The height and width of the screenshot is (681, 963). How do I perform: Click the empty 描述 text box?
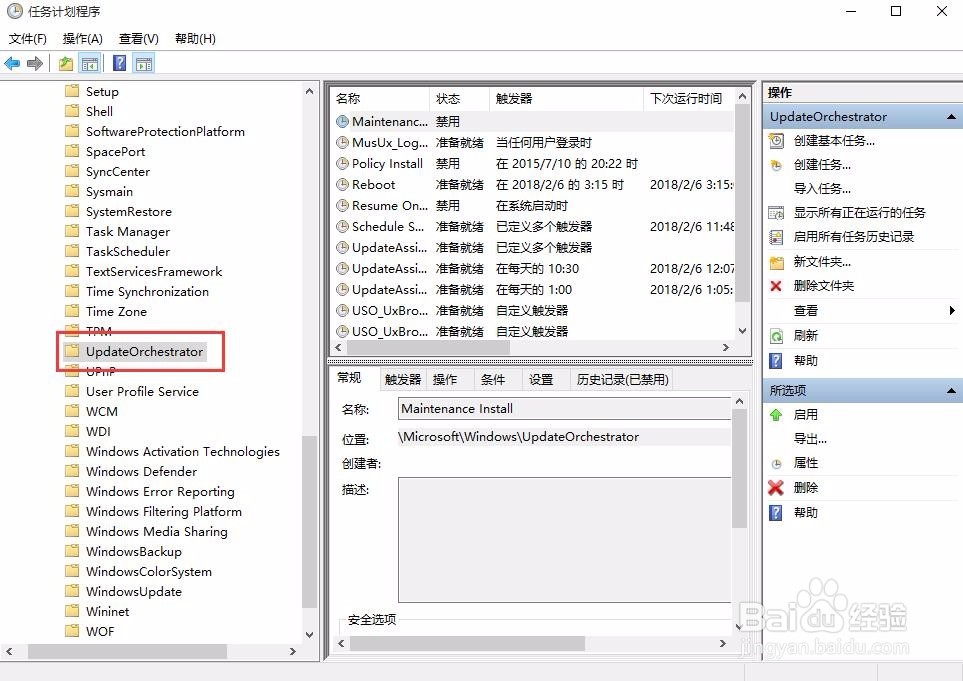564,540
